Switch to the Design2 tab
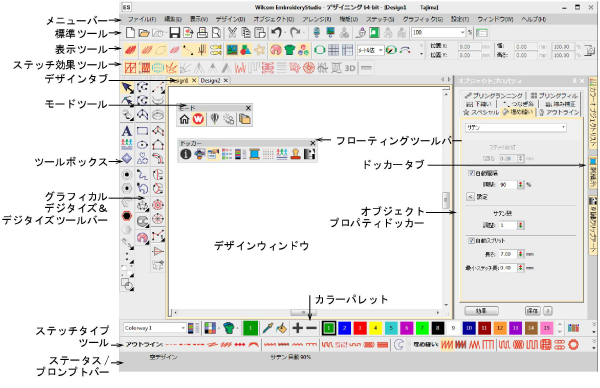Screen dimensions: 600x388 point(210,80)
